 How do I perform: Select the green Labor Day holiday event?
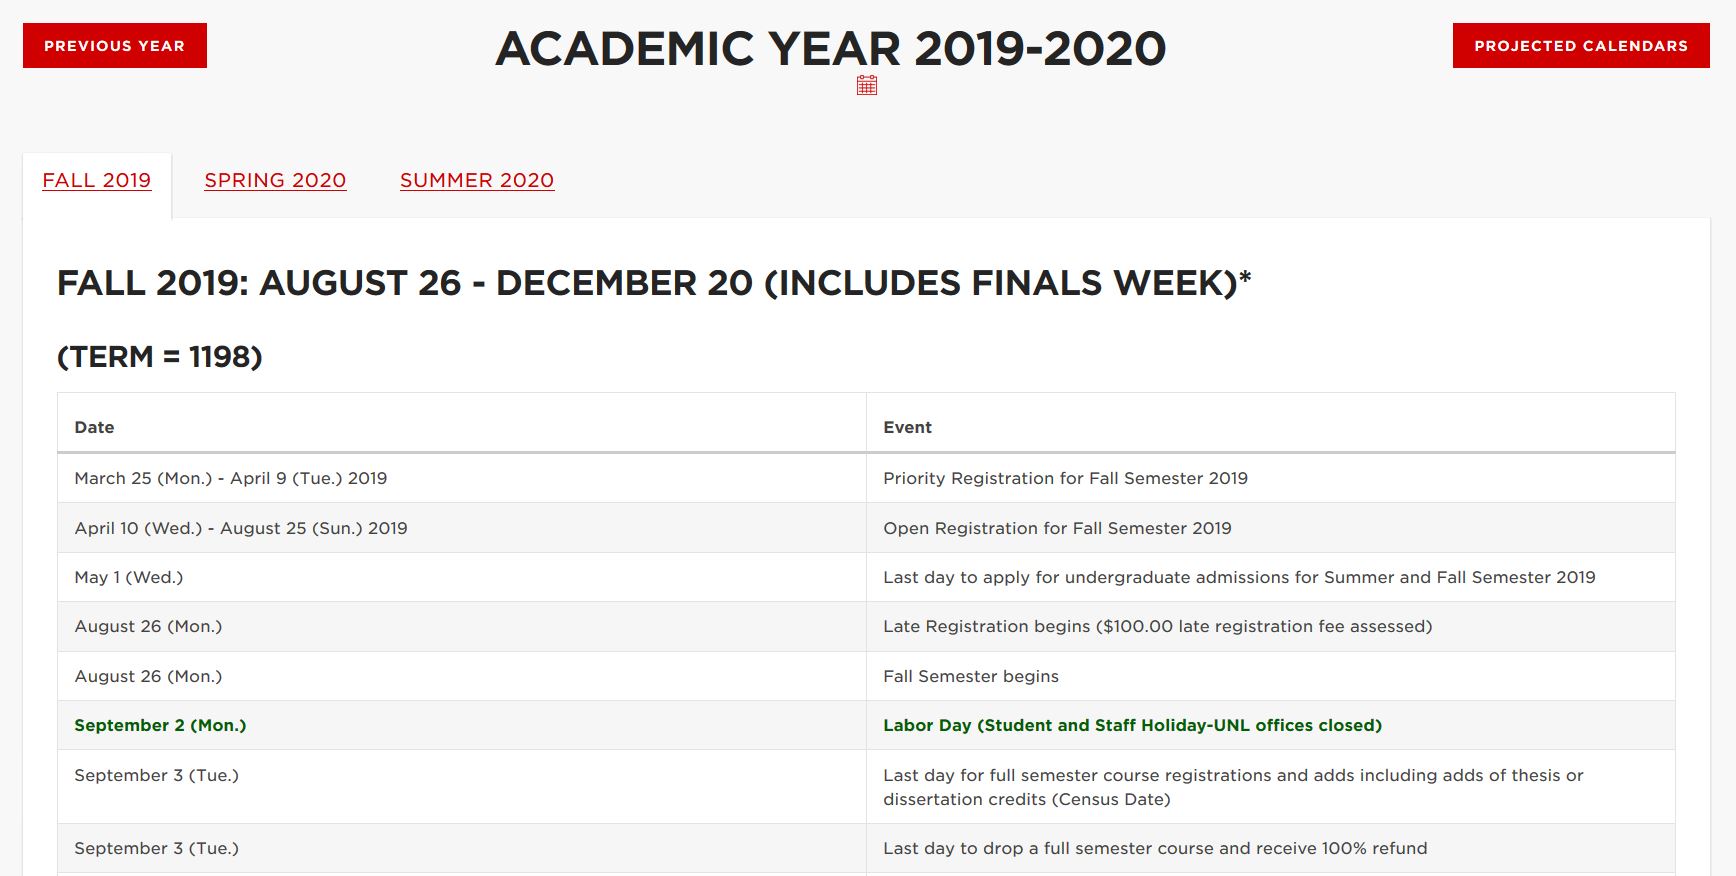(x=1132, y=726)
